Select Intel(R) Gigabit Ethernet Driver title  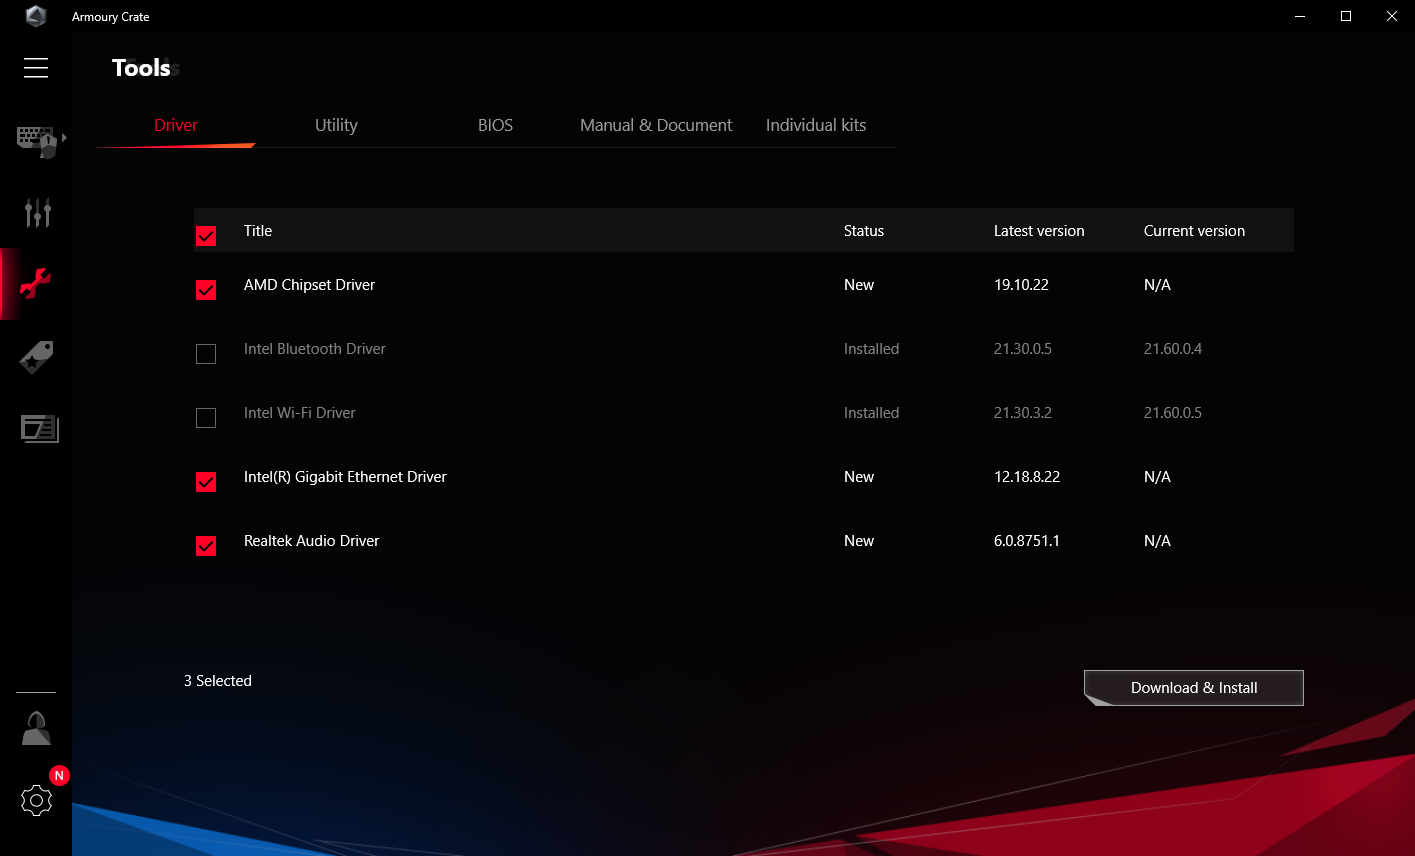pos(345,477)
